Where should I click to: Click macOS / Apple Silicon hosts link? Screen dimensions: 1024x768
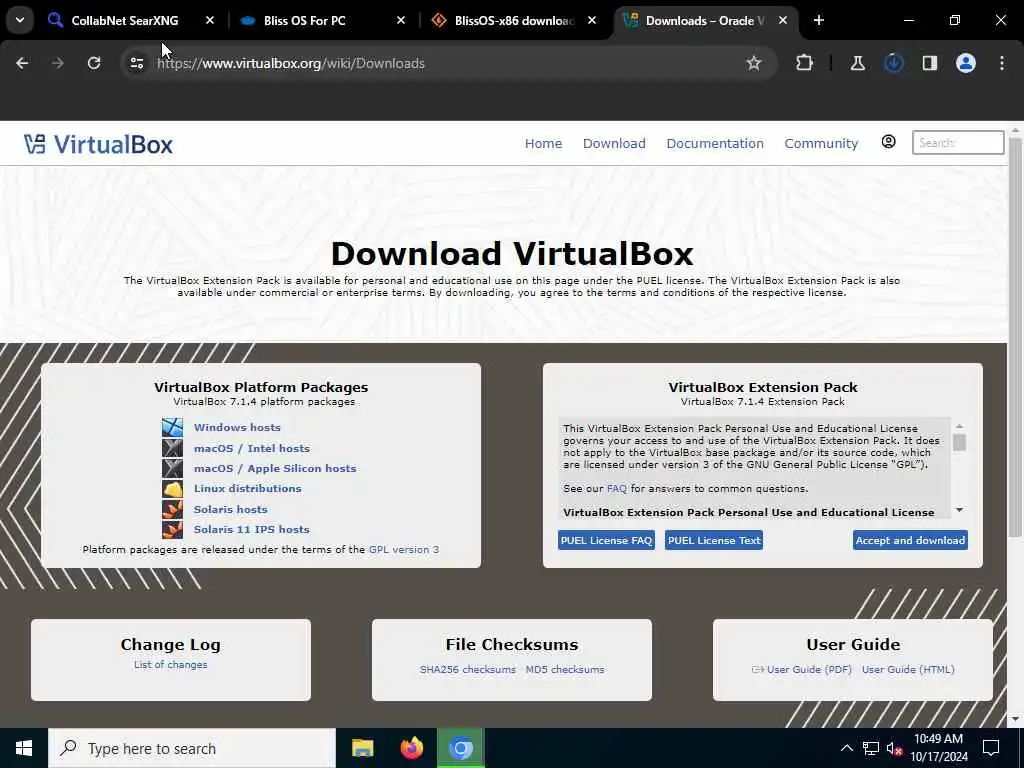click(x=275, y=468)
